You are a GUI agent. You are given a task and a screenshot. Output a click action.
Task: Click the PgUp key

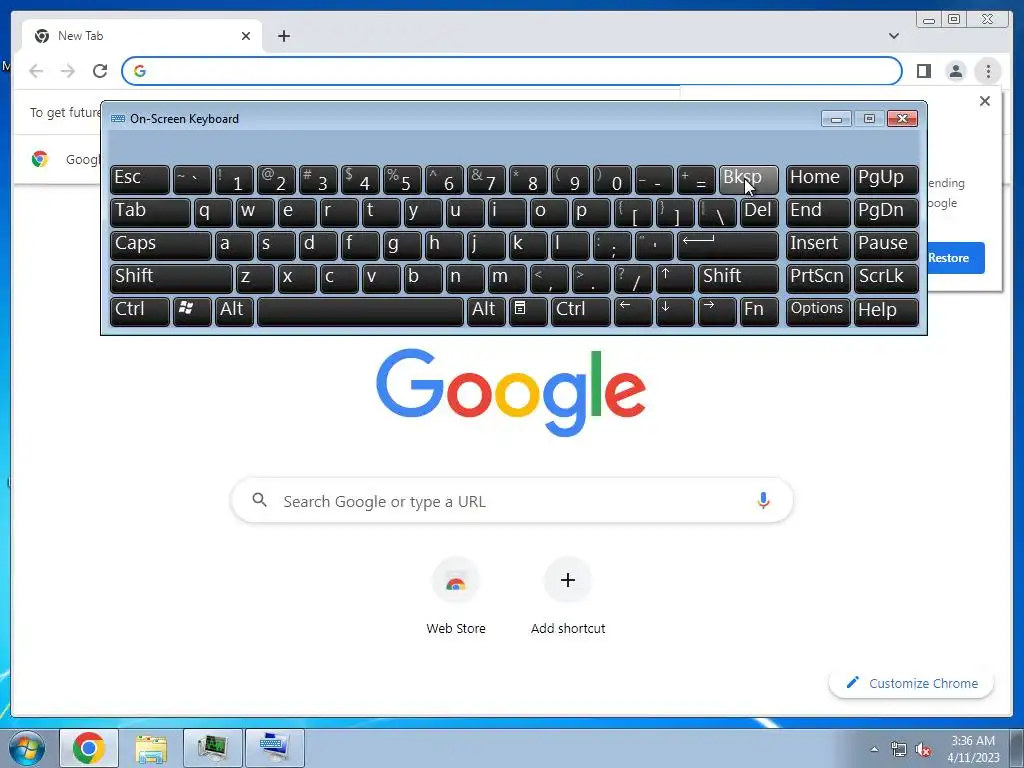886,180
